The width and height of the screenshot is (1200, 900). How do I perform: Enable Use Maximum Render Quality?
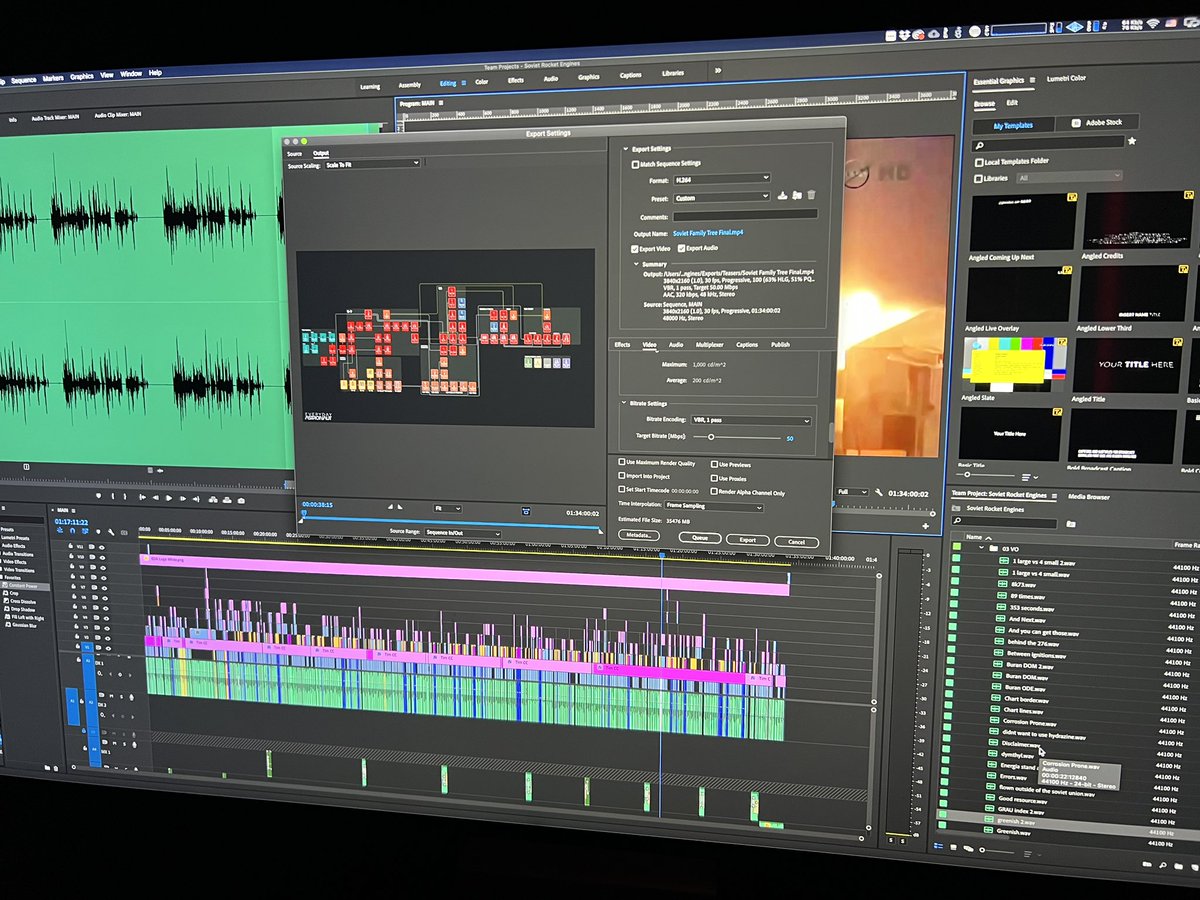click(x=622, y=463)
